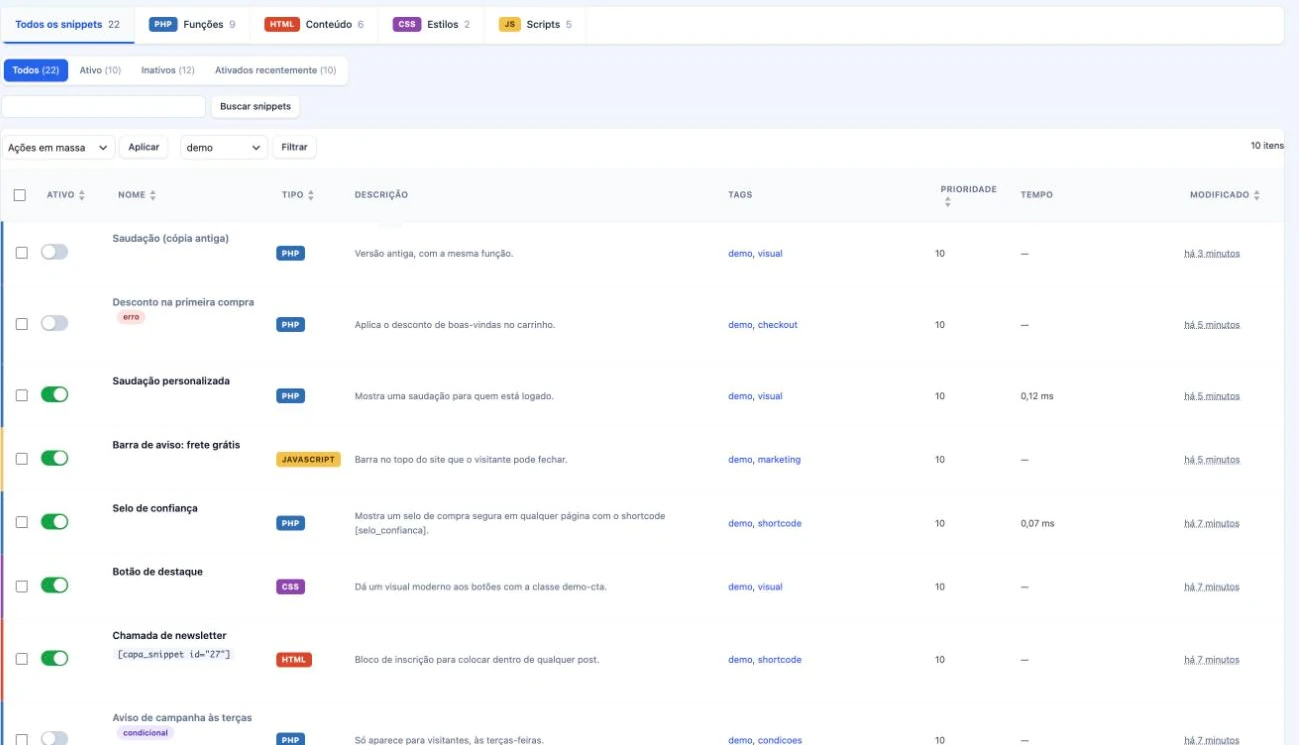Click the [capa_snippet id="27"] shortcode
This screenshot has height=745, width=1299.
(x=174, y=654)
